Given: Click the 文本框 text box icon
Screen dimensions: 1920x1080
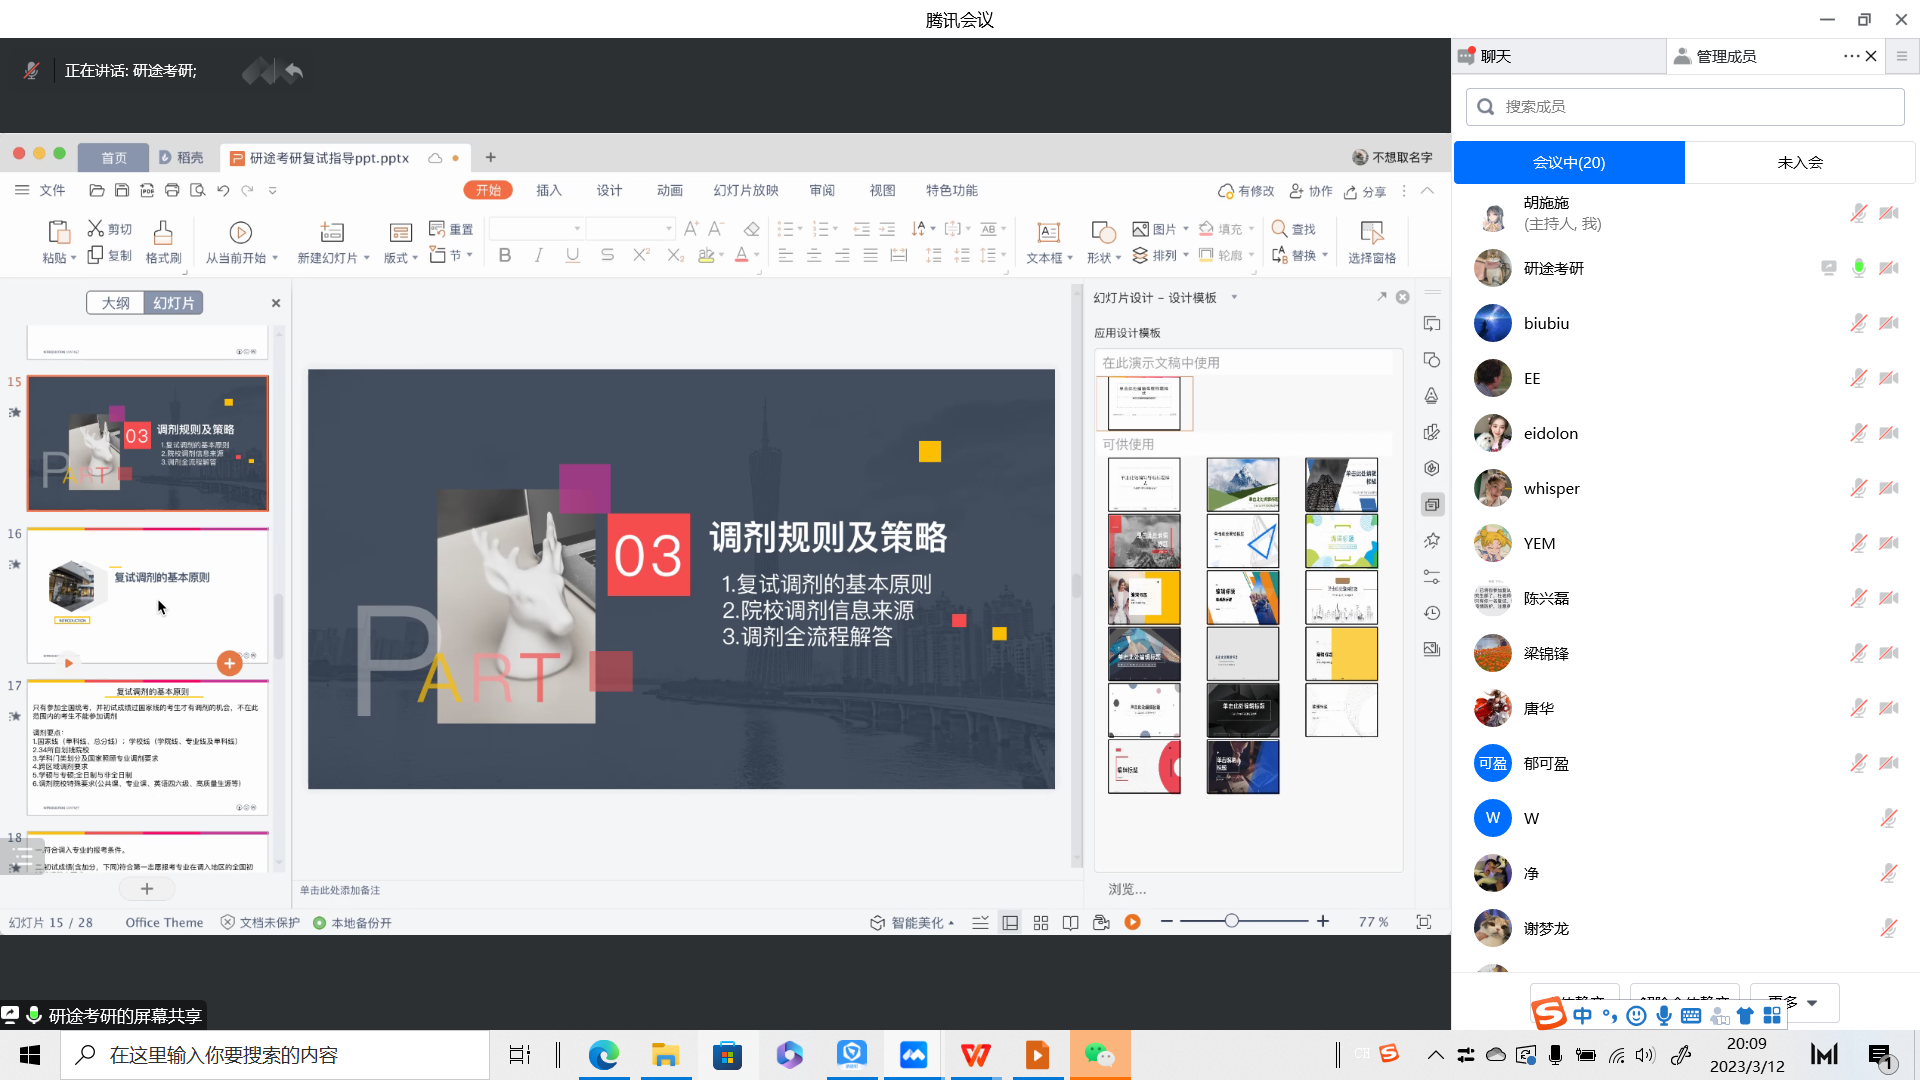Looking at the screenshot, I should [x=1048, y=233].
